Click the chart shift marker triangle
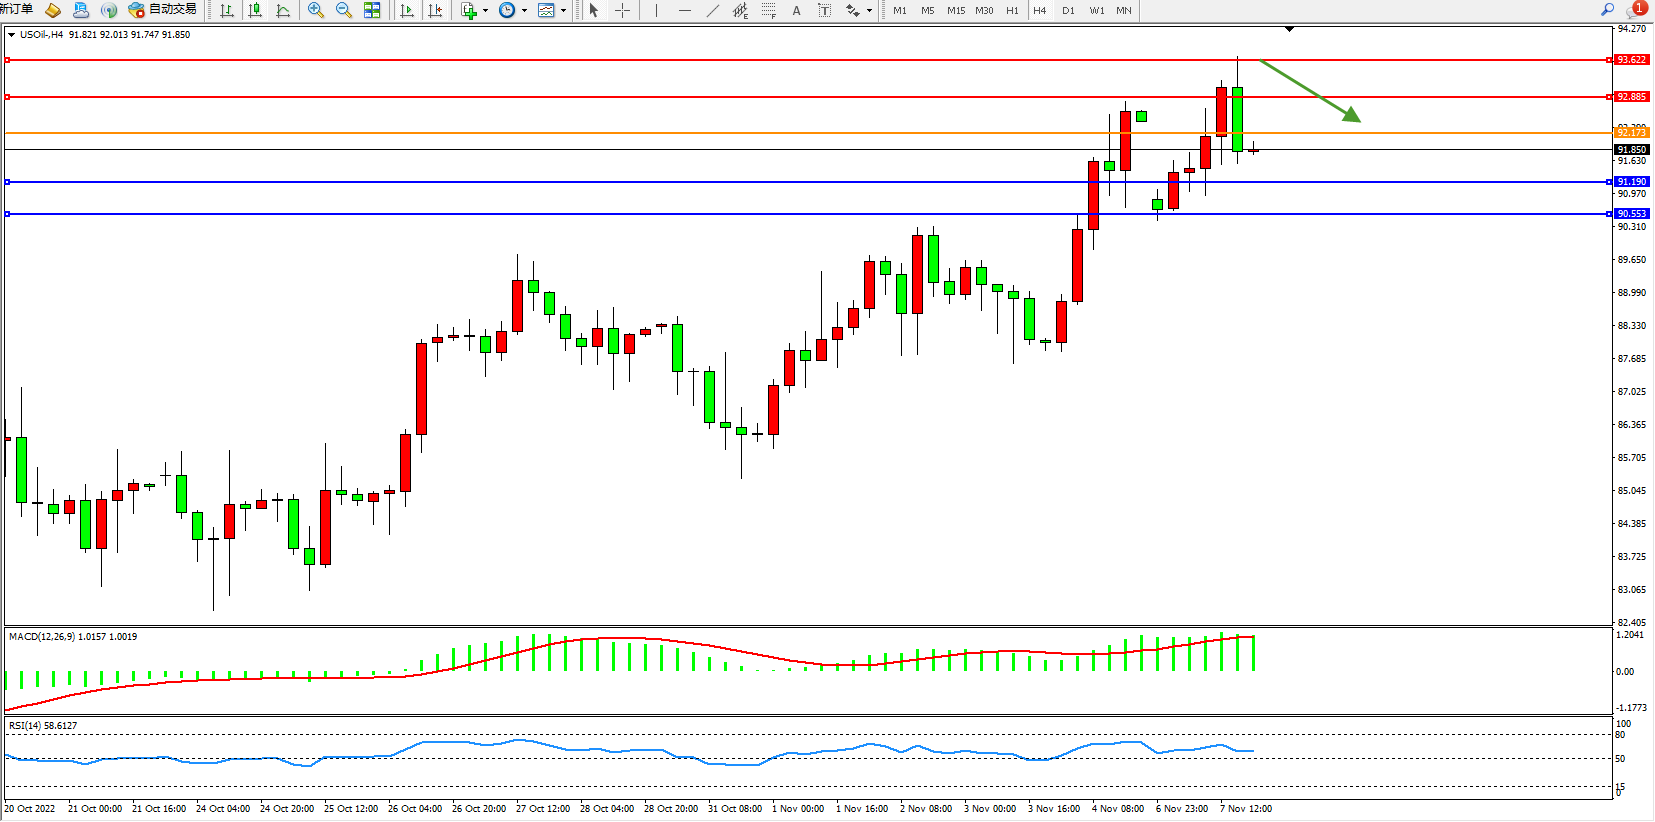The height and width of the screenshot is (822, 1655). point(1289,30)
